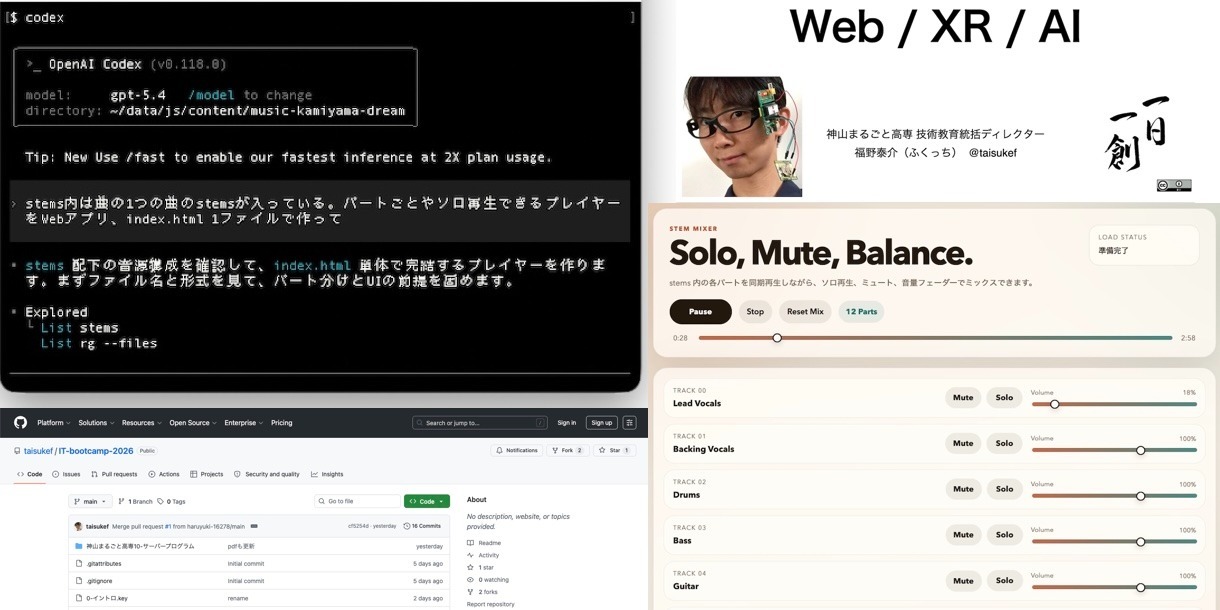
Task: Mute the Bass track
Action: coord(963,535)
